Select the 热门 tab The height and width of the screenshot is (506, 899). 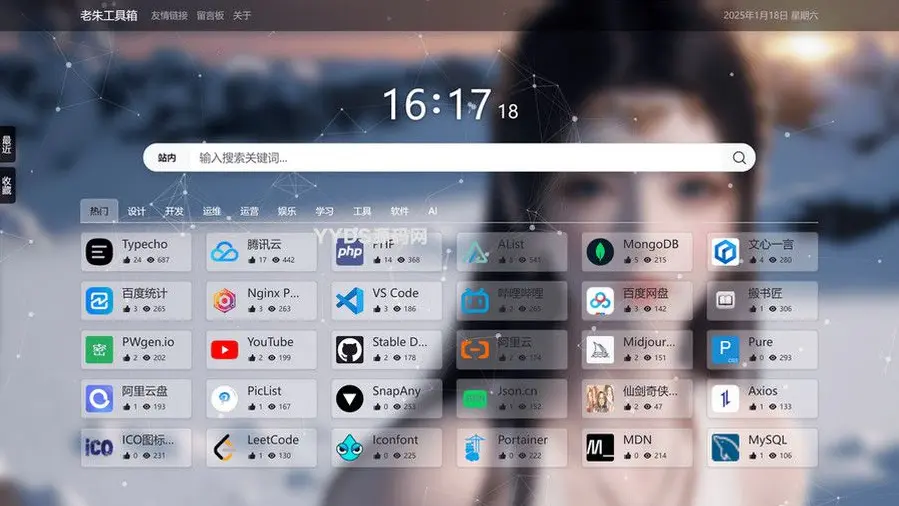click(99, 211)
